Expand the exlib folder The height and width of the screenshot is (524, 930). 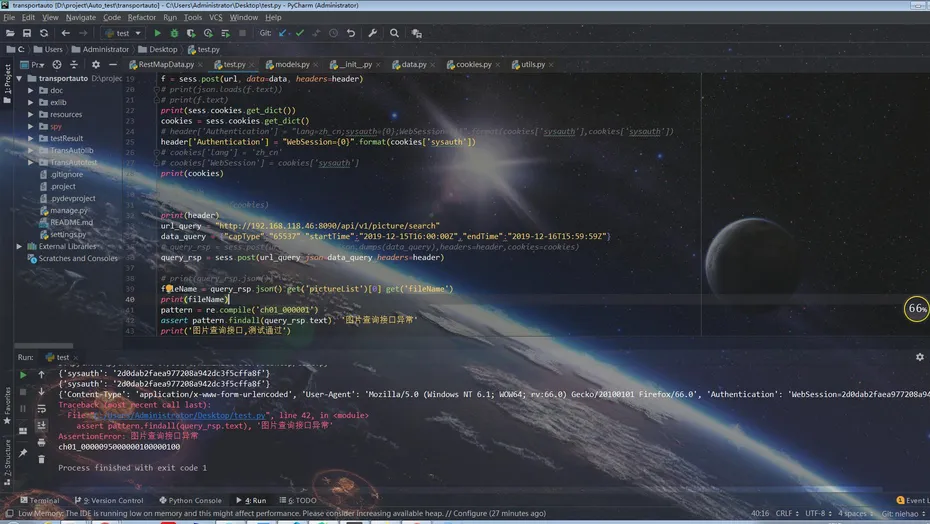[x=31, y=102]
